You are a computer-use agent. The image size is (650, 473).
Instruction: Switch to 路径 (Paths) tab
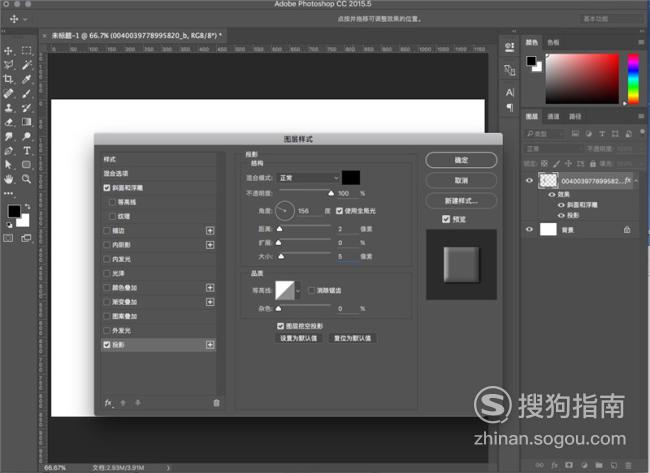[575, 116]
